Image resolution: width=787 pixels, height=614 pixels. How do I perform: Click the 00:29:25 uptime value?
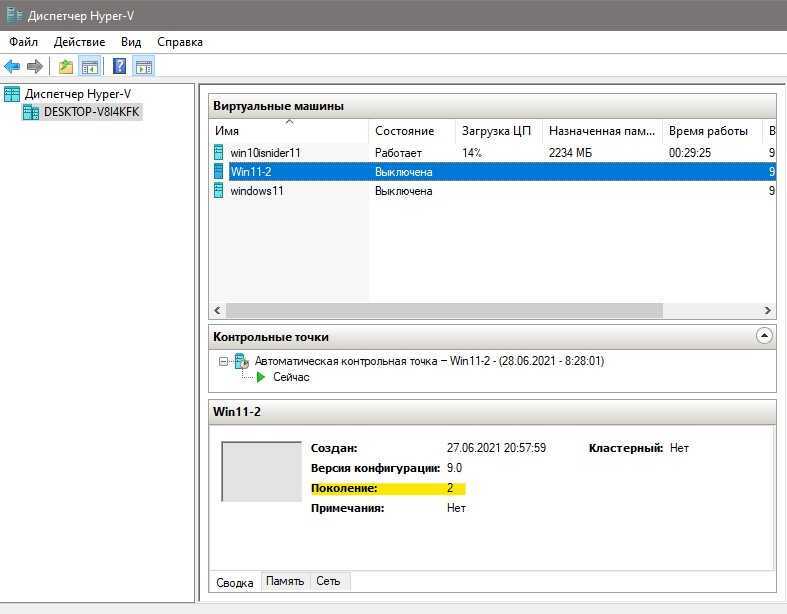(x=690, y=153)
